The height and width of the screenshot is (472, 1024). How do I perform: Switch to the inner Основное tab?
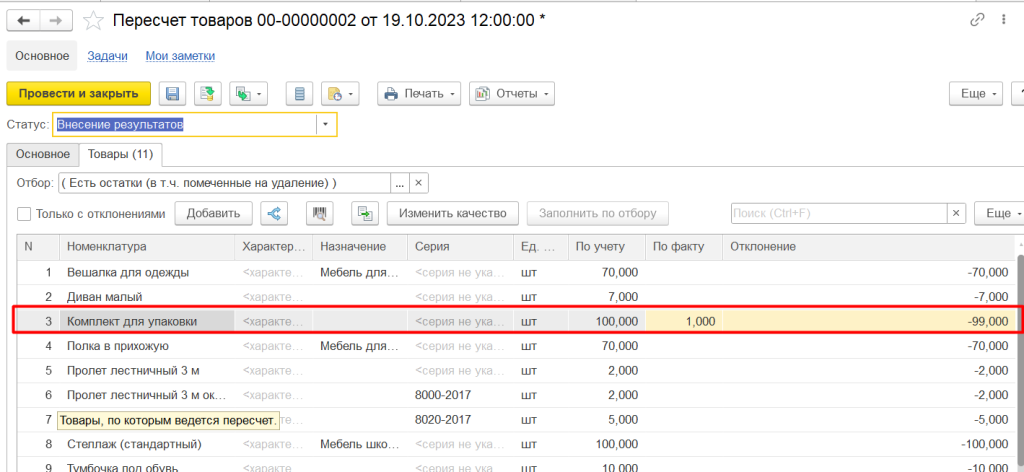(42, 155)
